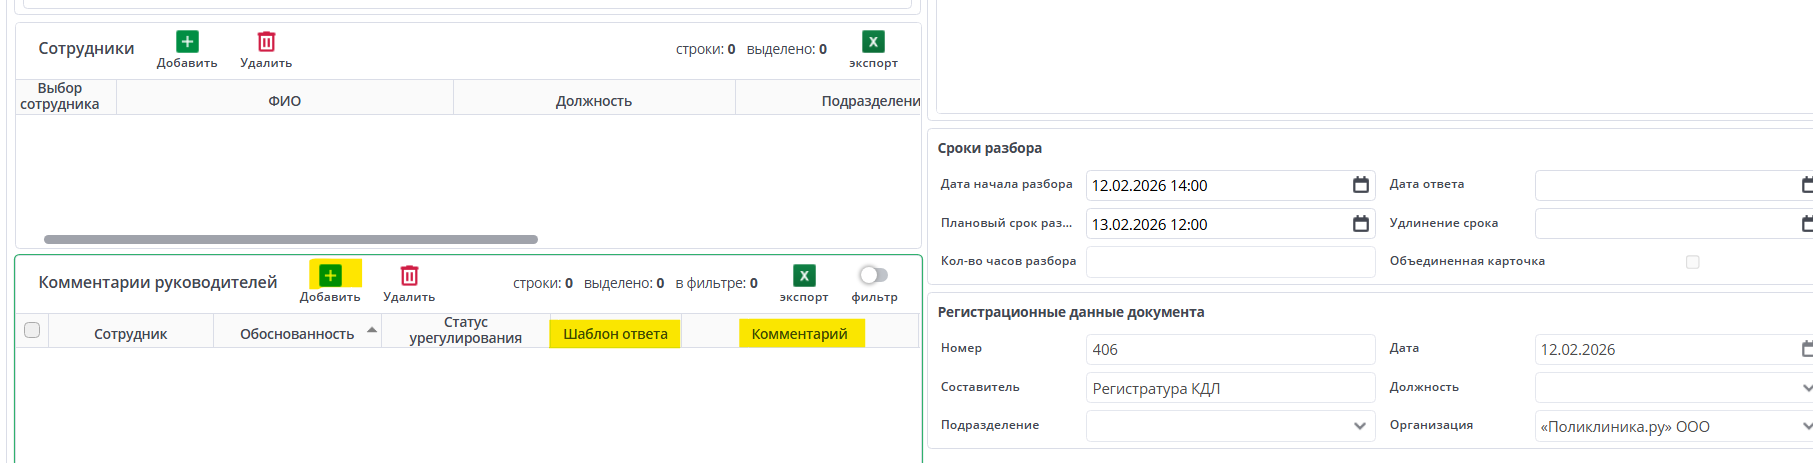Add a new manager comment
This screenshot has height=463, width=1813.
[330, 283]
